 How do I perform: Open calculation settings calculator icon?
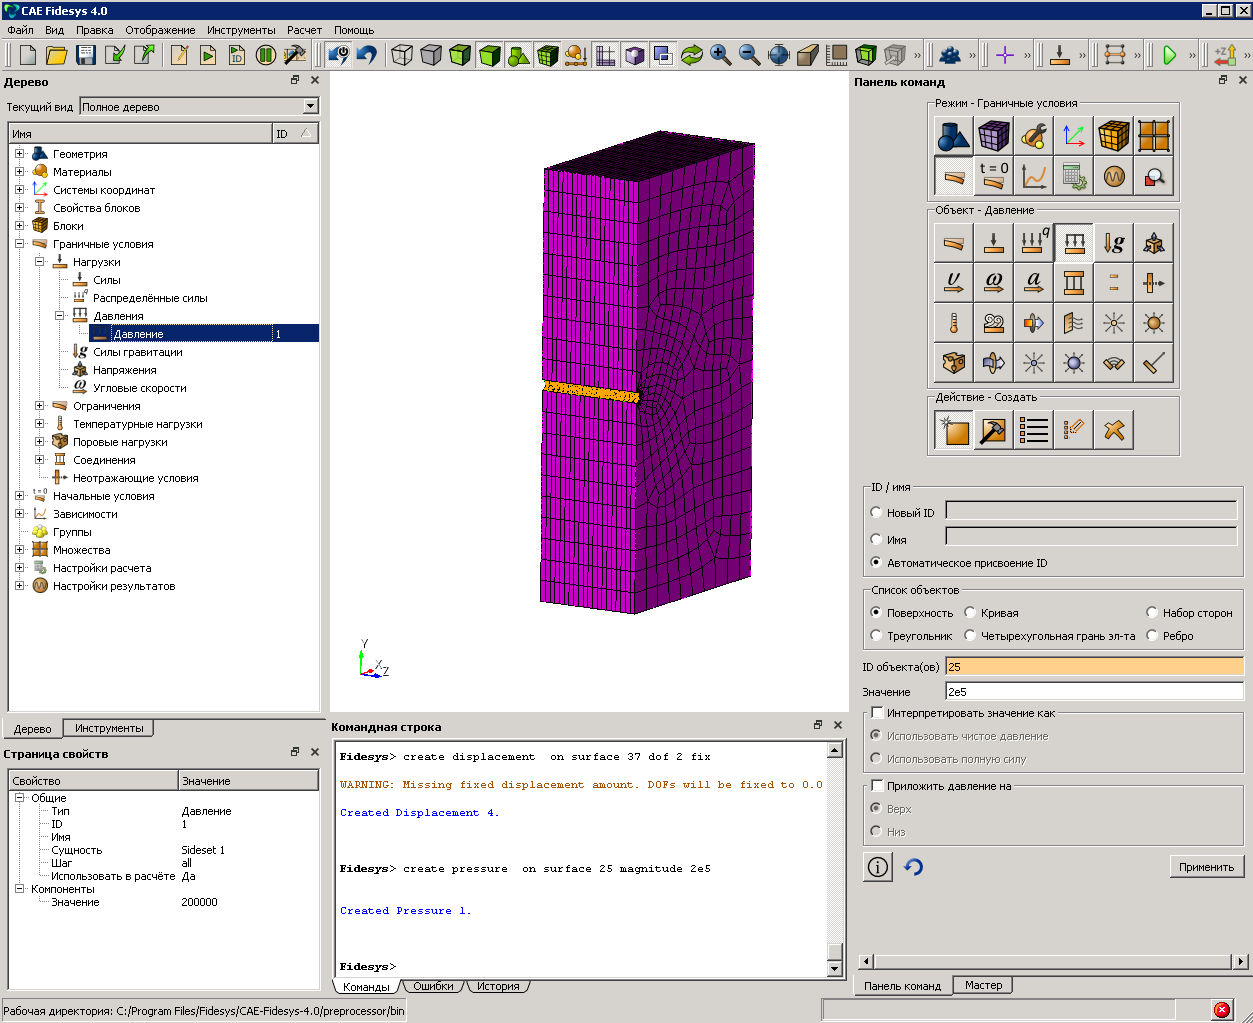(1074, 175)
